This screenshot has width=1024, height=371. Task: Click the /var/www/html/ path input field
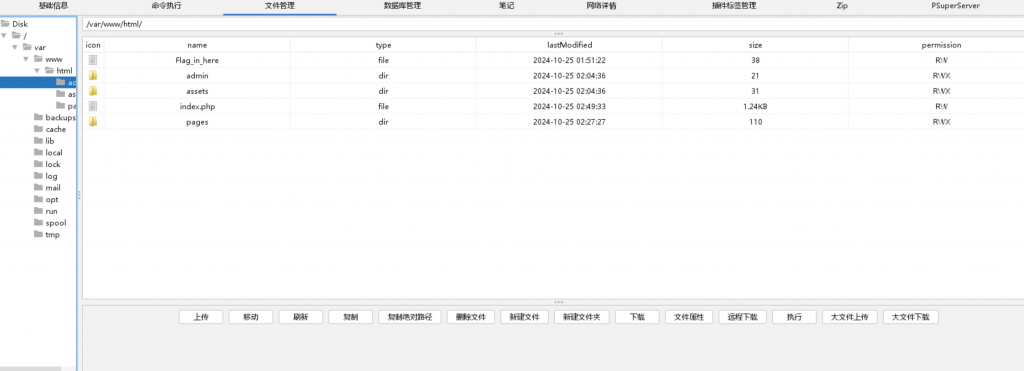[x=553, y=24]
